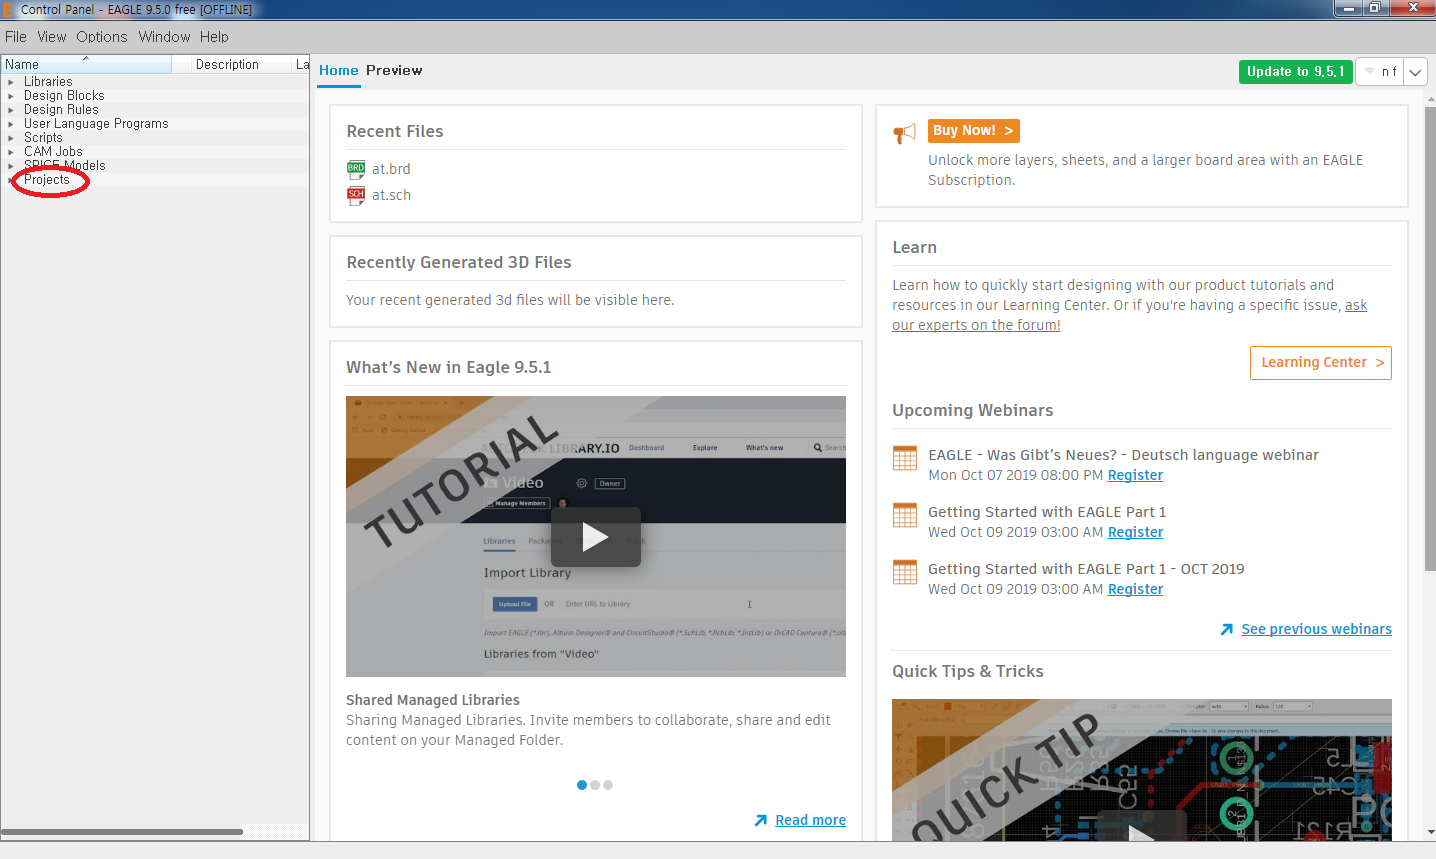Open the Help menu

tap(214, 37)
